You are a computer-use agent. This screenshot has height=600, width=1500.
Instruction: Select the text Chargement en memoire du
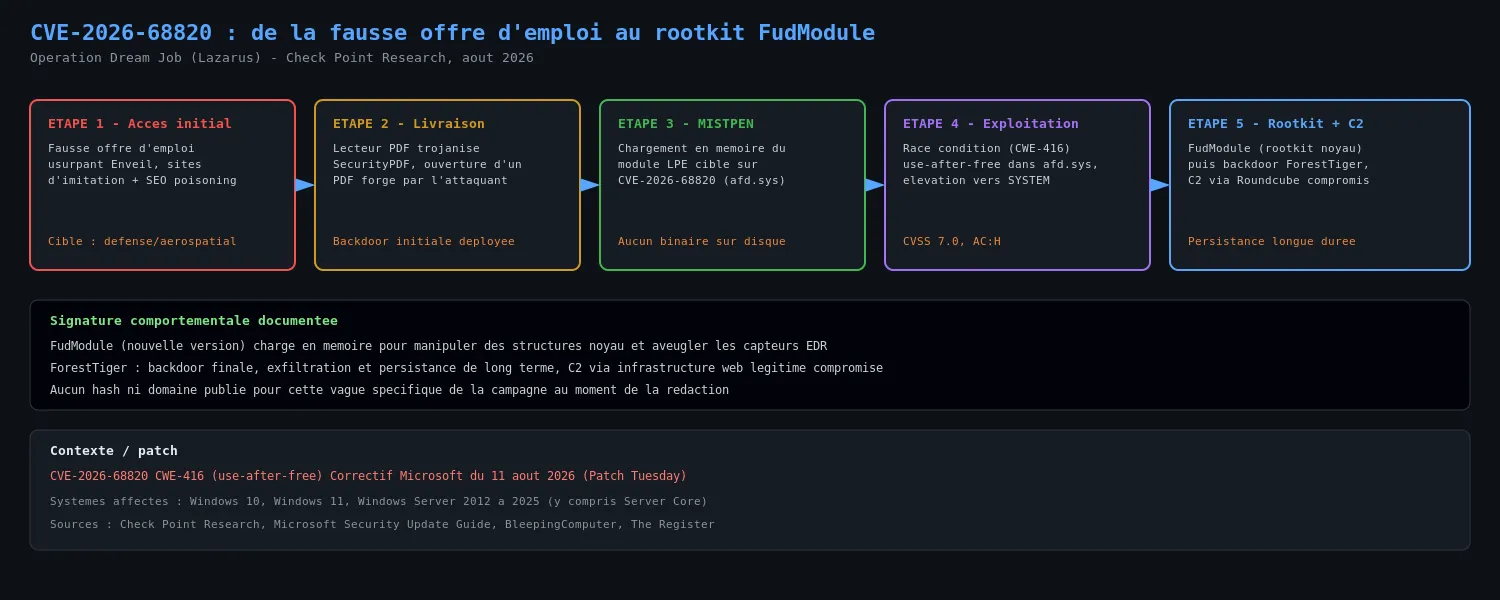pyautogui.click(x=702, y=148)
